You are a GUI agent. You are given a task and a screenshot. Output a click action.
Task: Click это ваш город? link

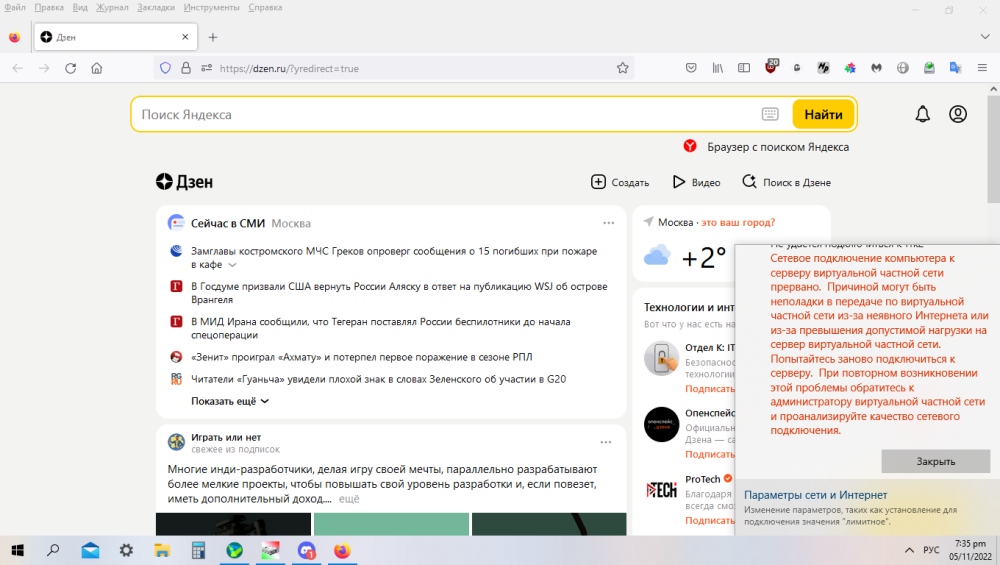738,223
